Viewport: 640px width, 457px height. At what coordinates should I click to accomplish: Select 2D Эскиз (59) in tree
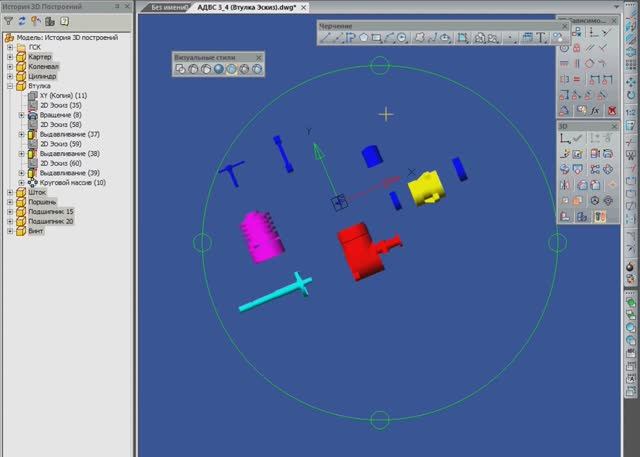pos(60,144)
